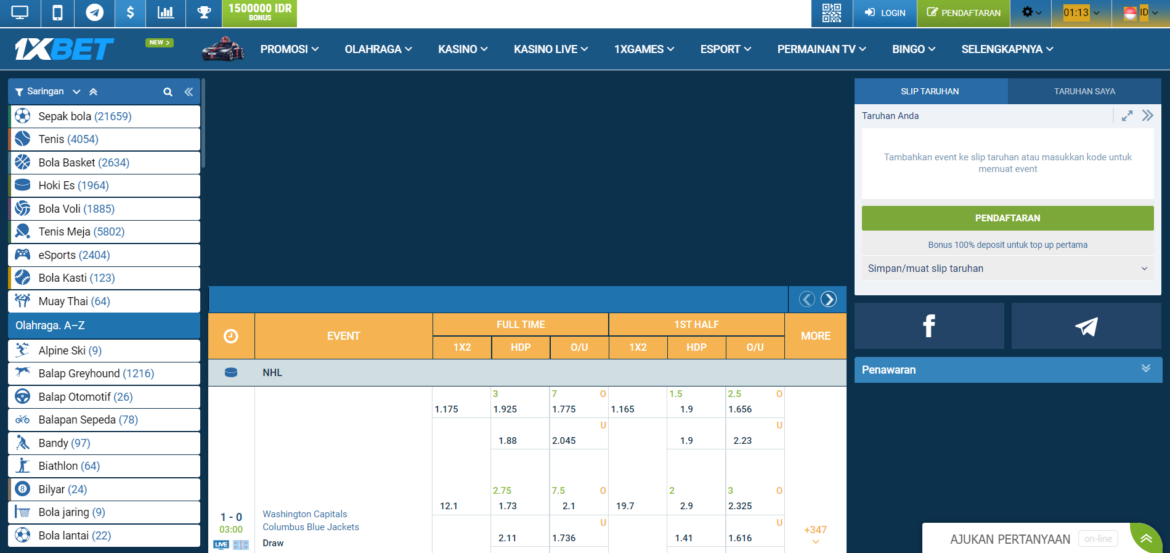Click the LOGIN button
This screenshot has width=1170, height=553.
pyautogui.click(x=884, y=13)
